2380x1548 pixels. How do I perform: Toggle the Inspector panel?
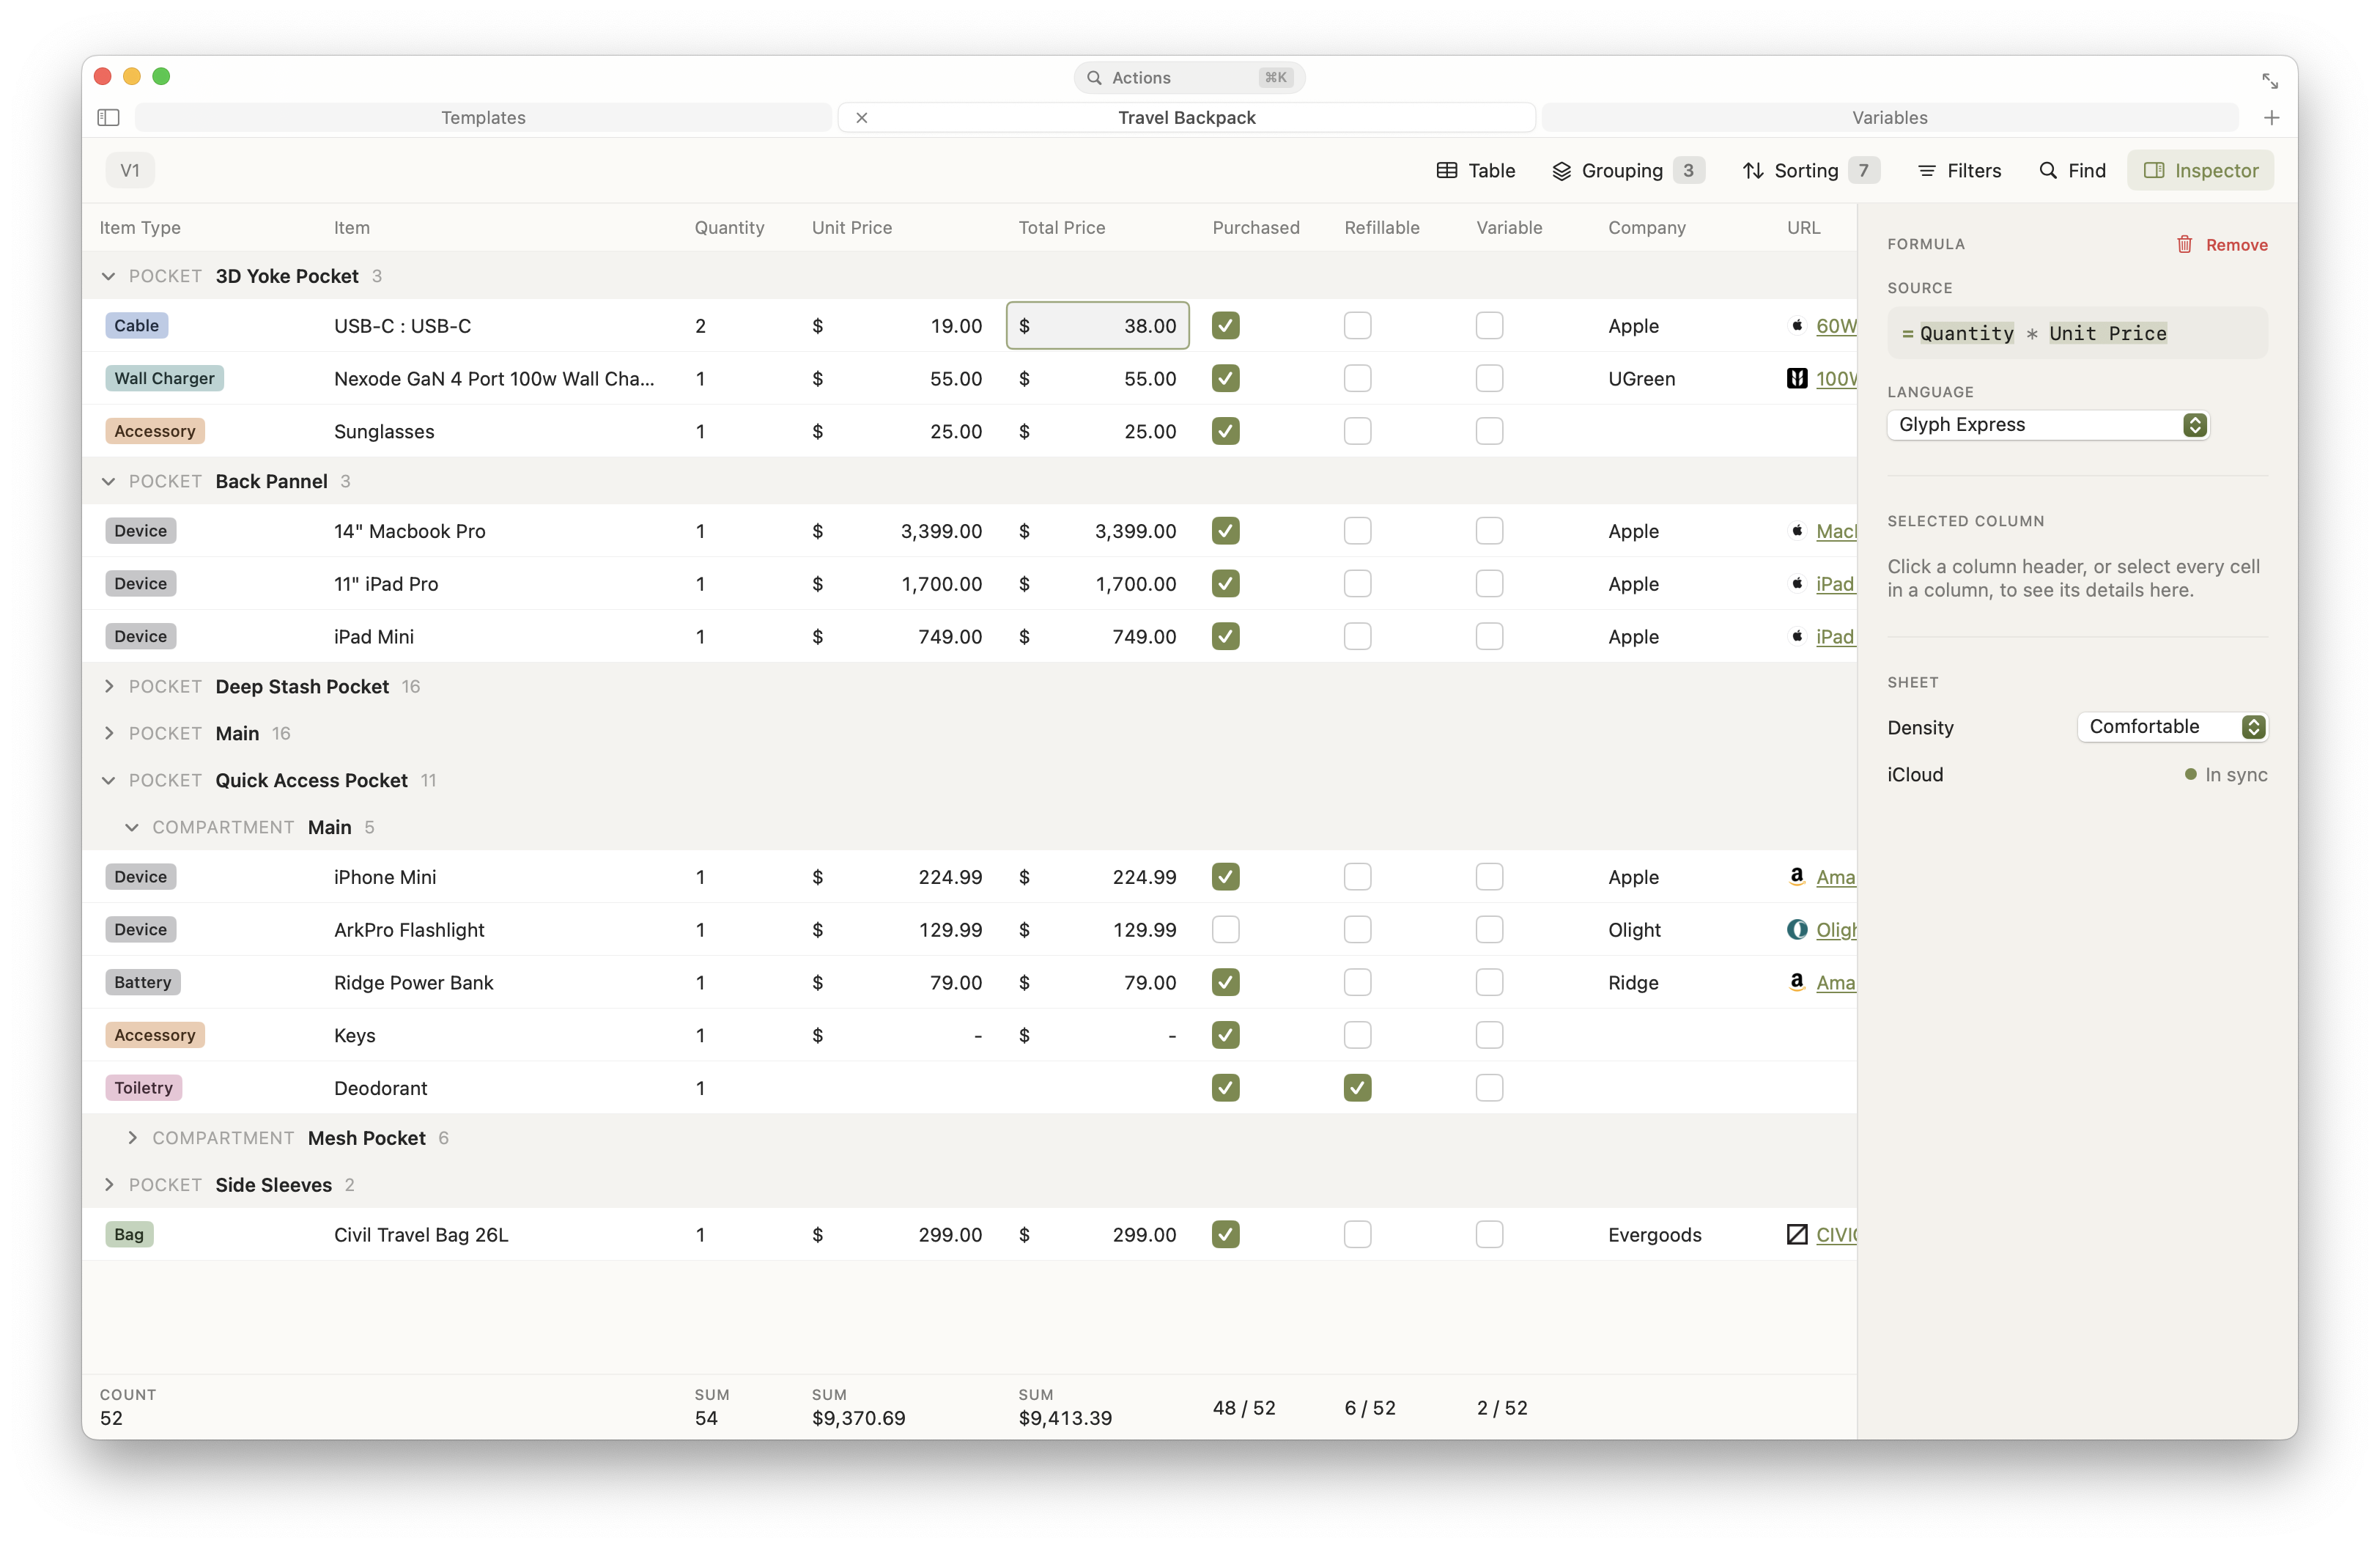[x=2201, y=170]
